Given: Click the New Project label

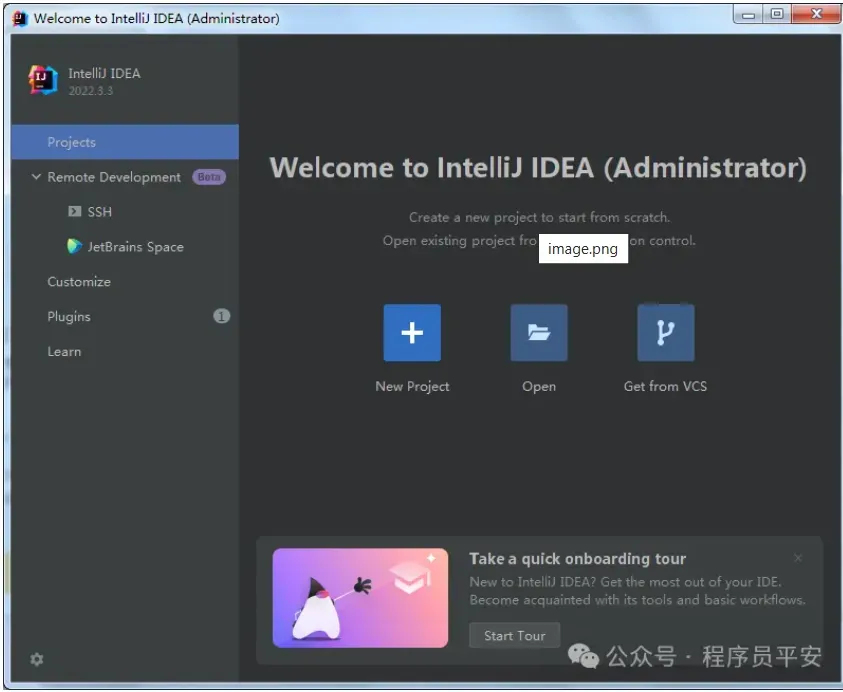Looking at the screenshot, I should point(412,386).
